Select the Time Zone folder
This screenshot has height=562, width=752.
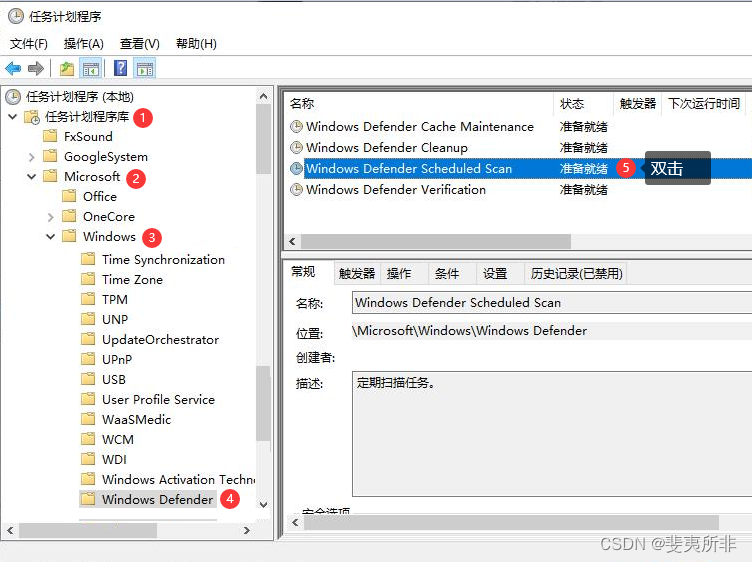[132, 280]
